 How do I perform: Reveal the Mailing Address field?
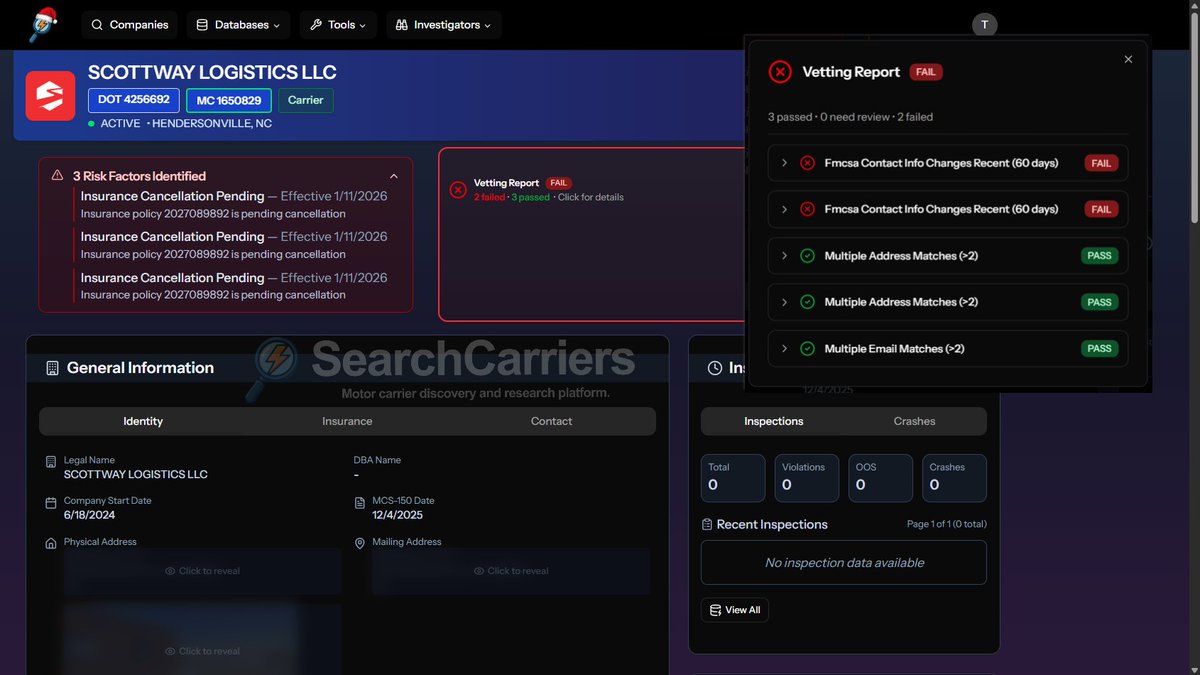[x=511, y=571]
